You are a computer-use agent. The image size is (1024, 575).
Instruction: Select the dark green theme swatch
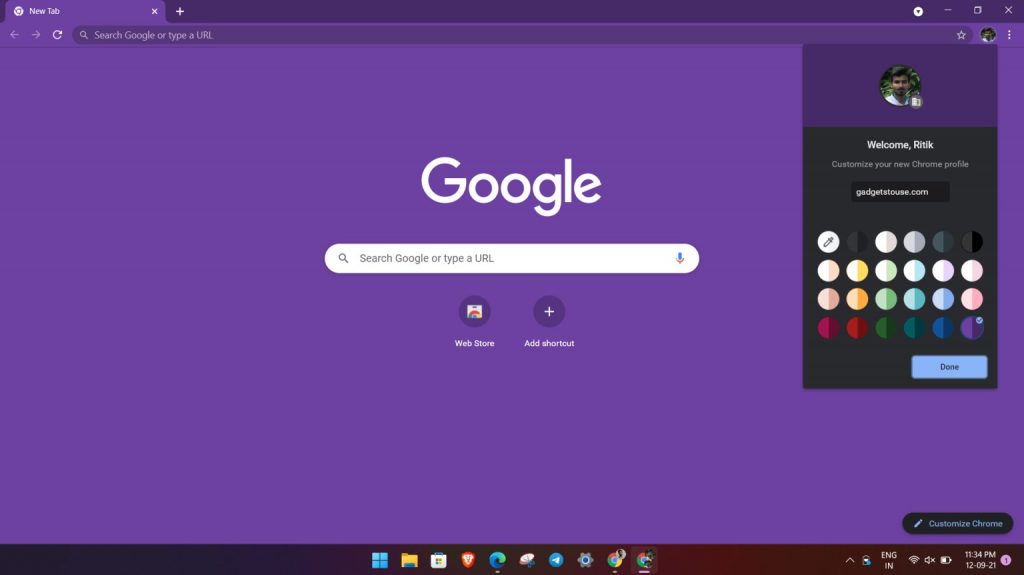886,328
